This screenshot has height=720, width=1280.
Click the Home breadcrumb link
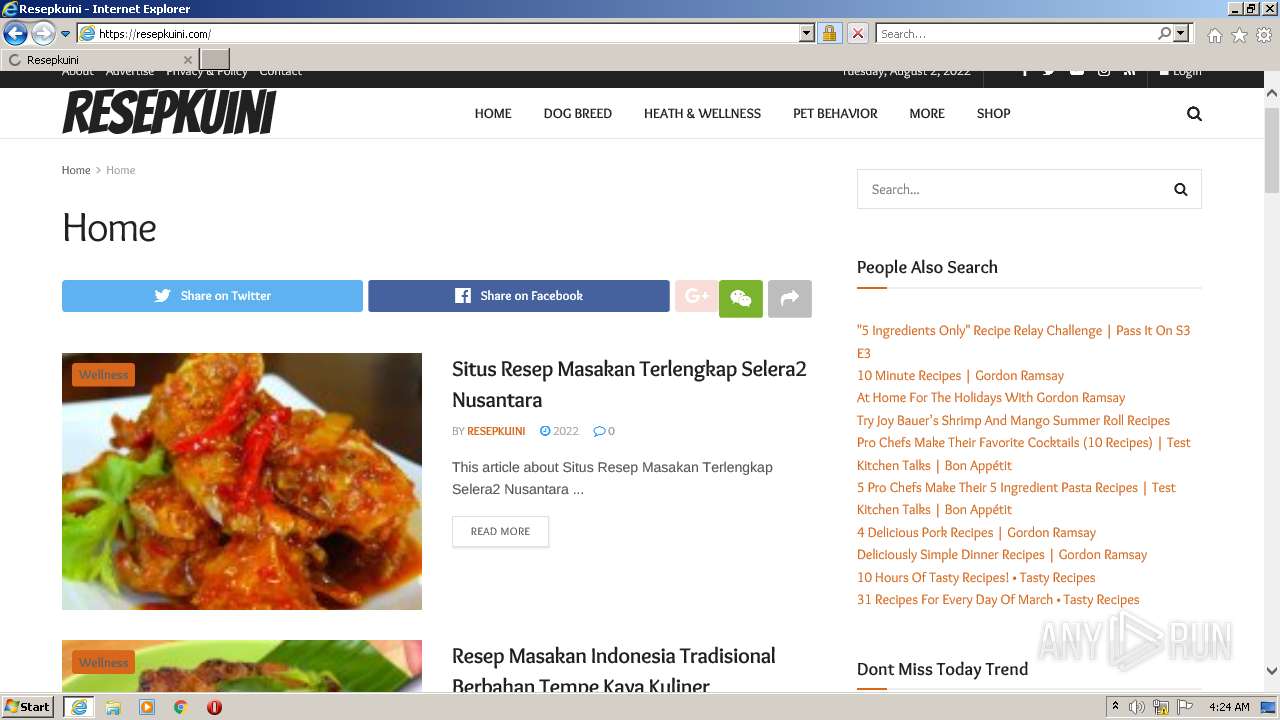click(76, 170)
